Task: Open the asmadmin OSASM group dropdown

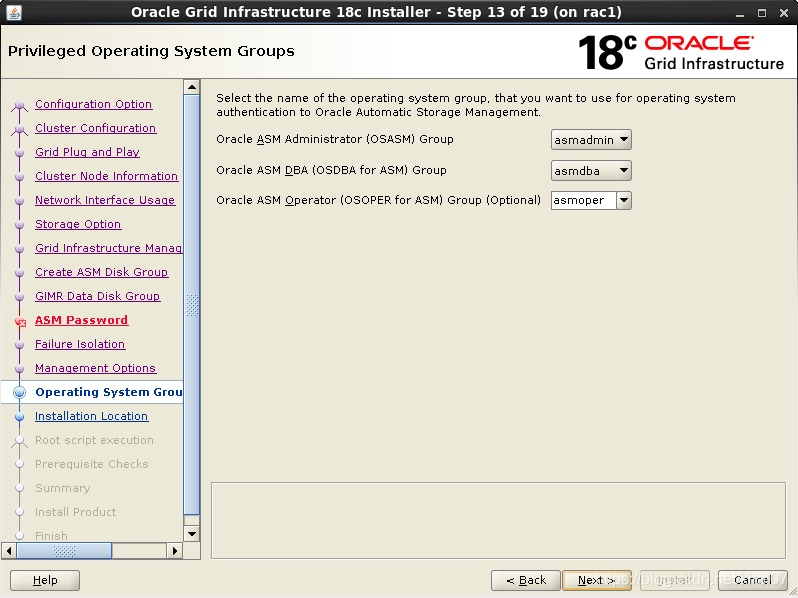Action: (591, 139)
